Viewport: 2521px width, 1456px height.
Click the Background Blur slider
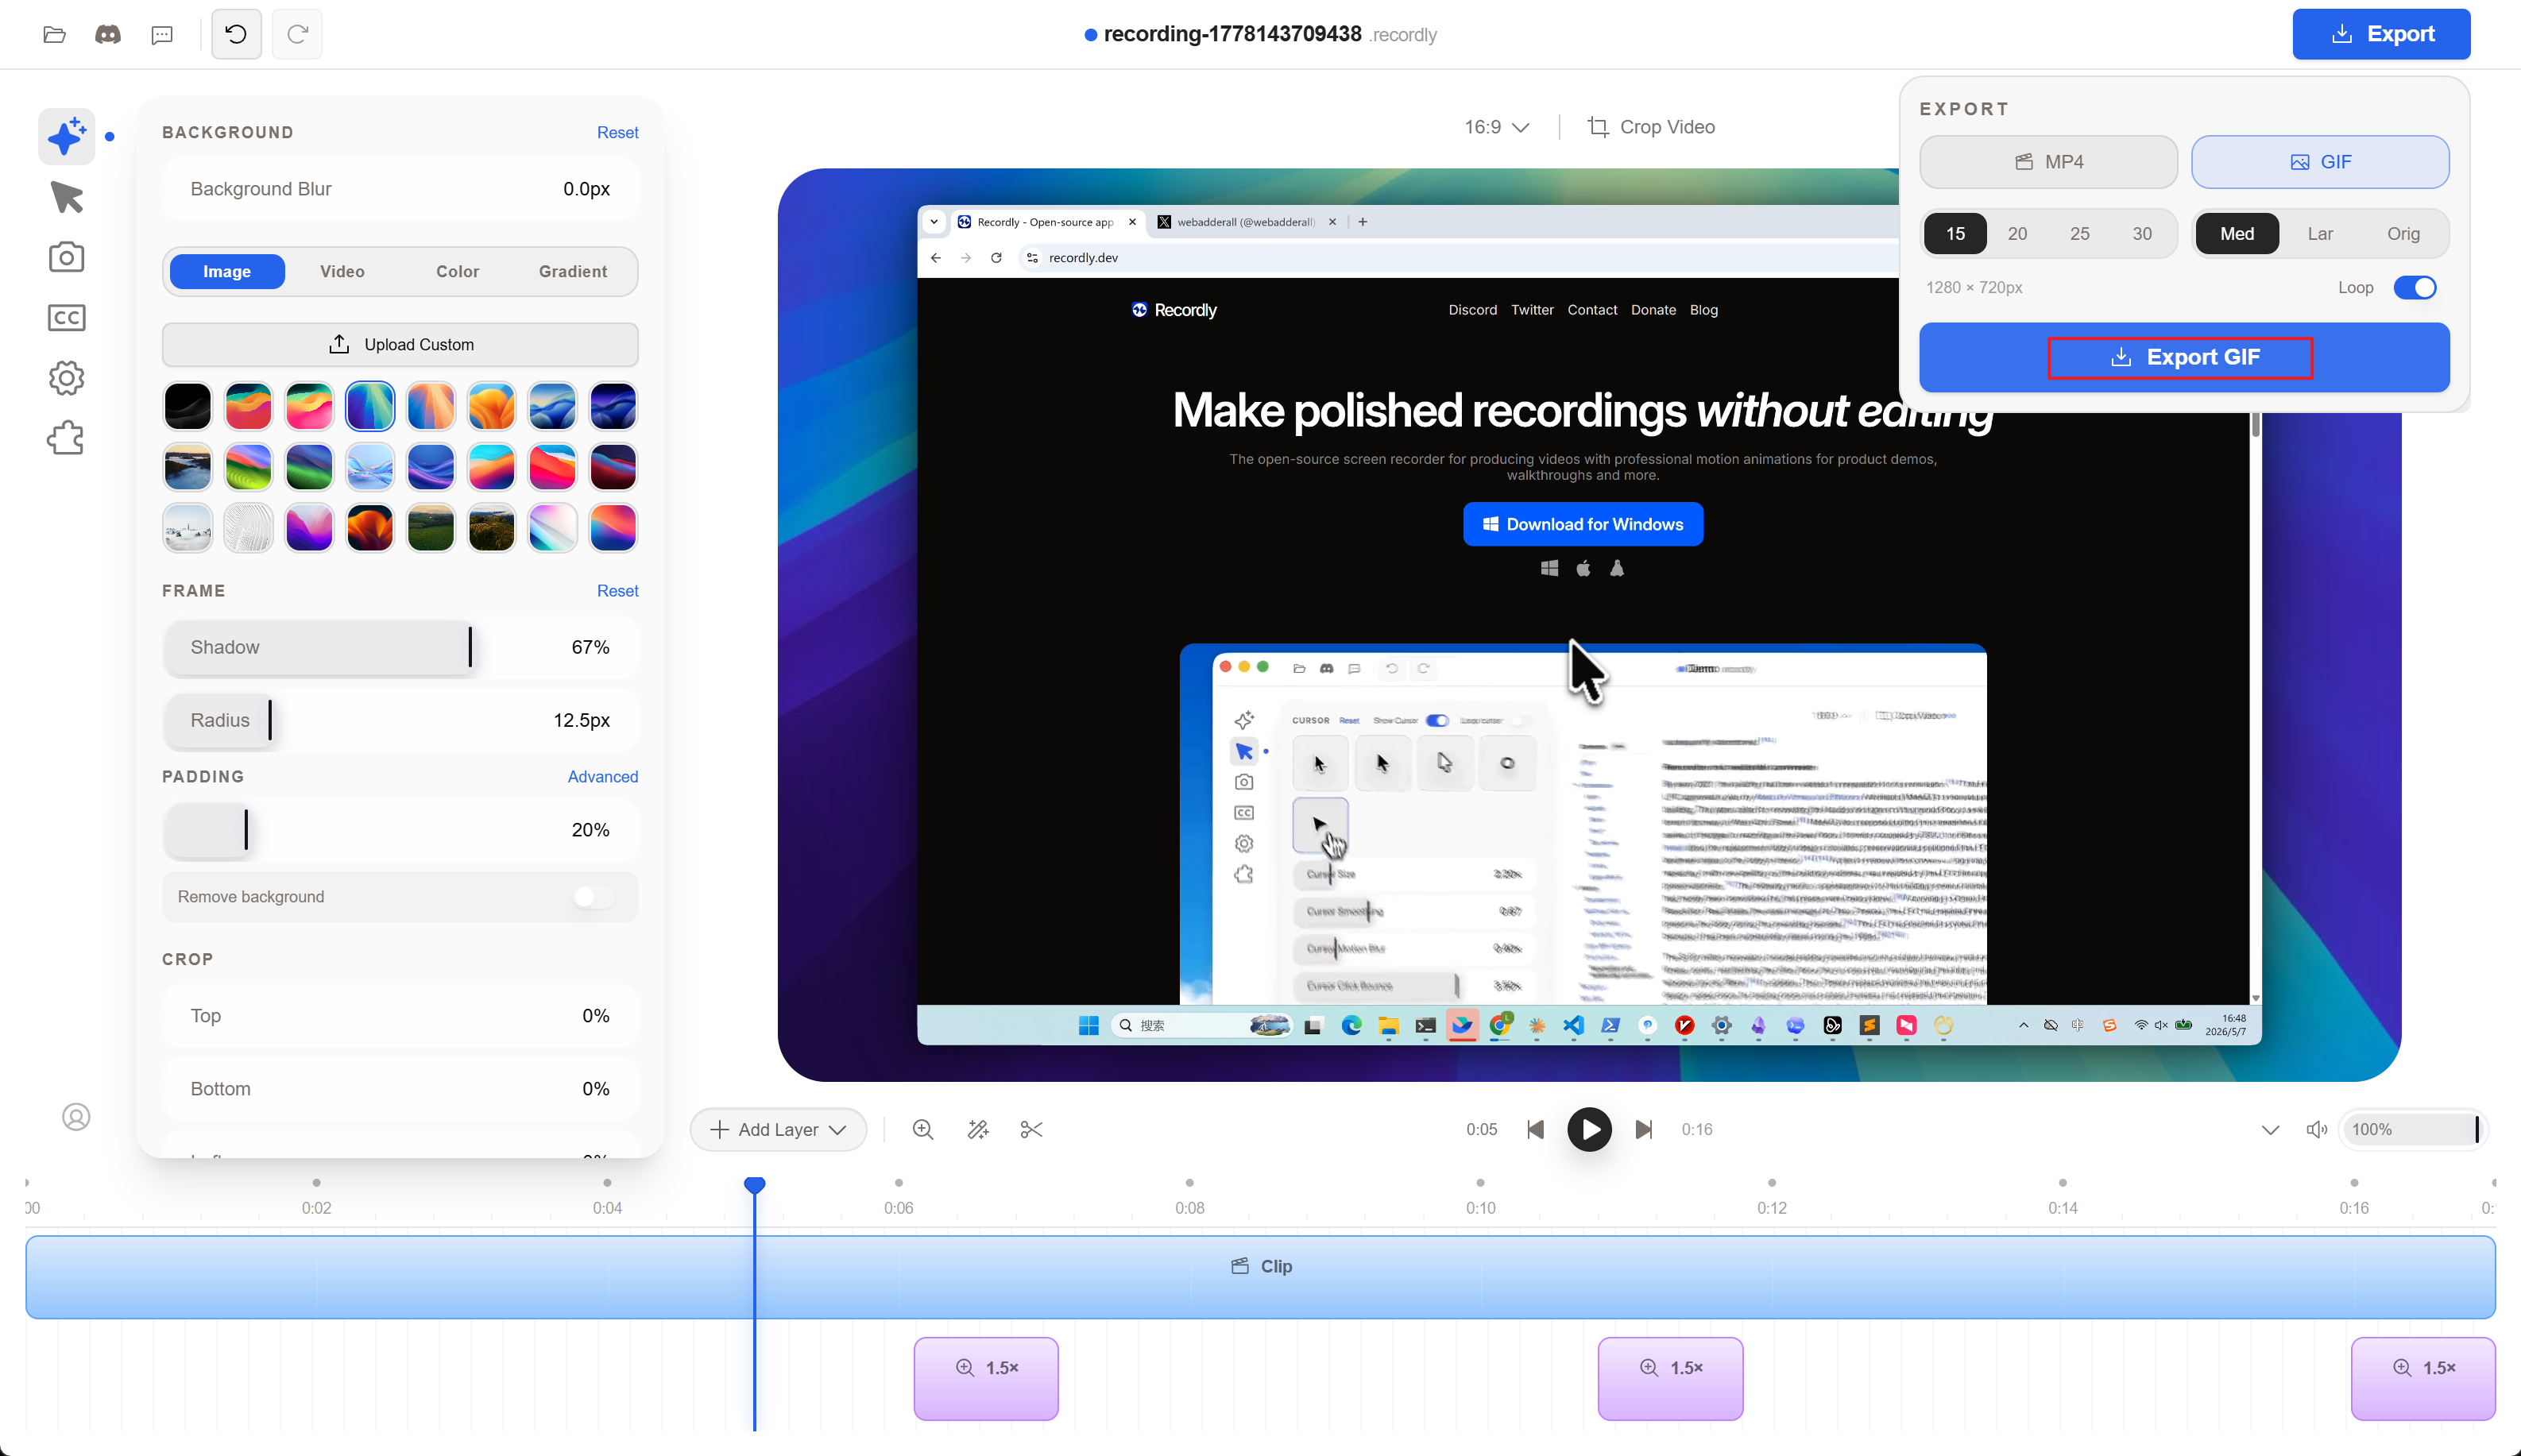coord(400,189)
